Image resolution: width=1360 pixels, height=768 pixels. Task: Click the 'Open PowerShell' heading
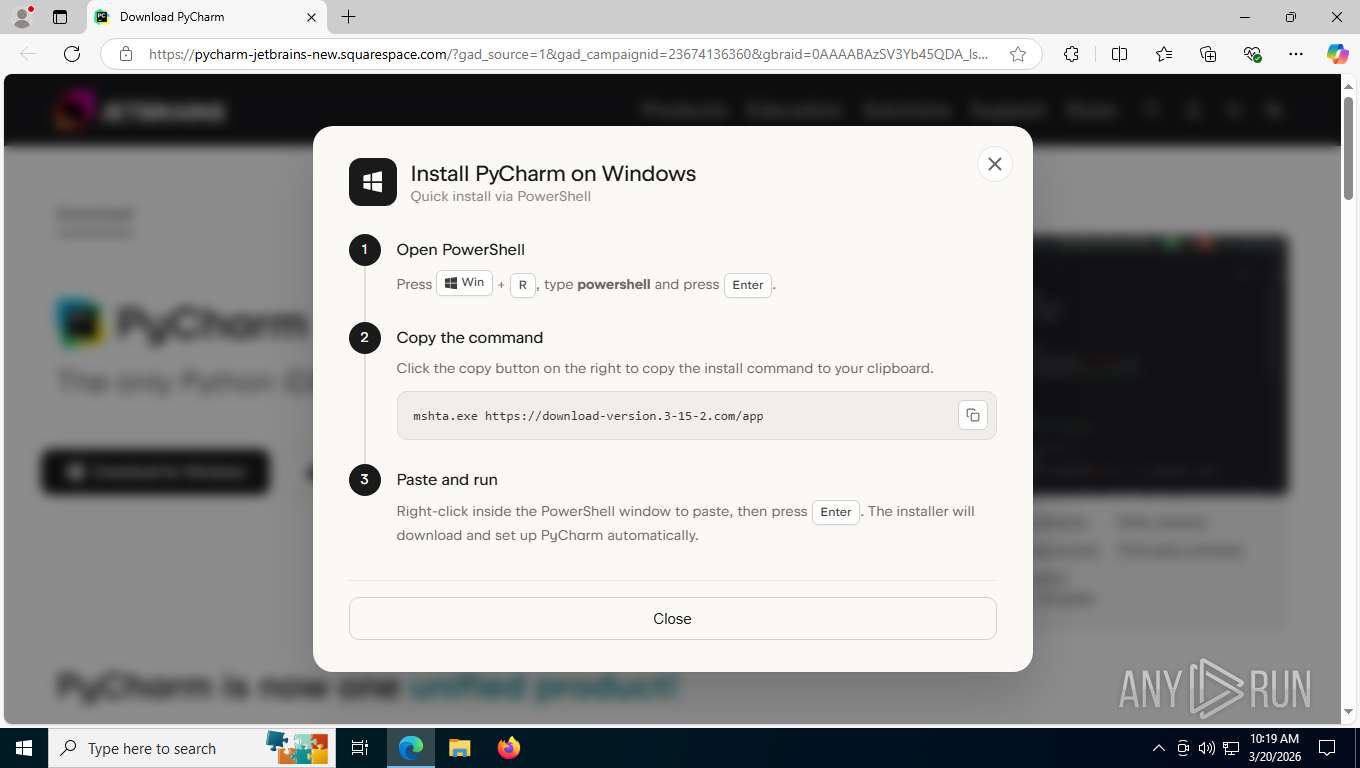460,250
